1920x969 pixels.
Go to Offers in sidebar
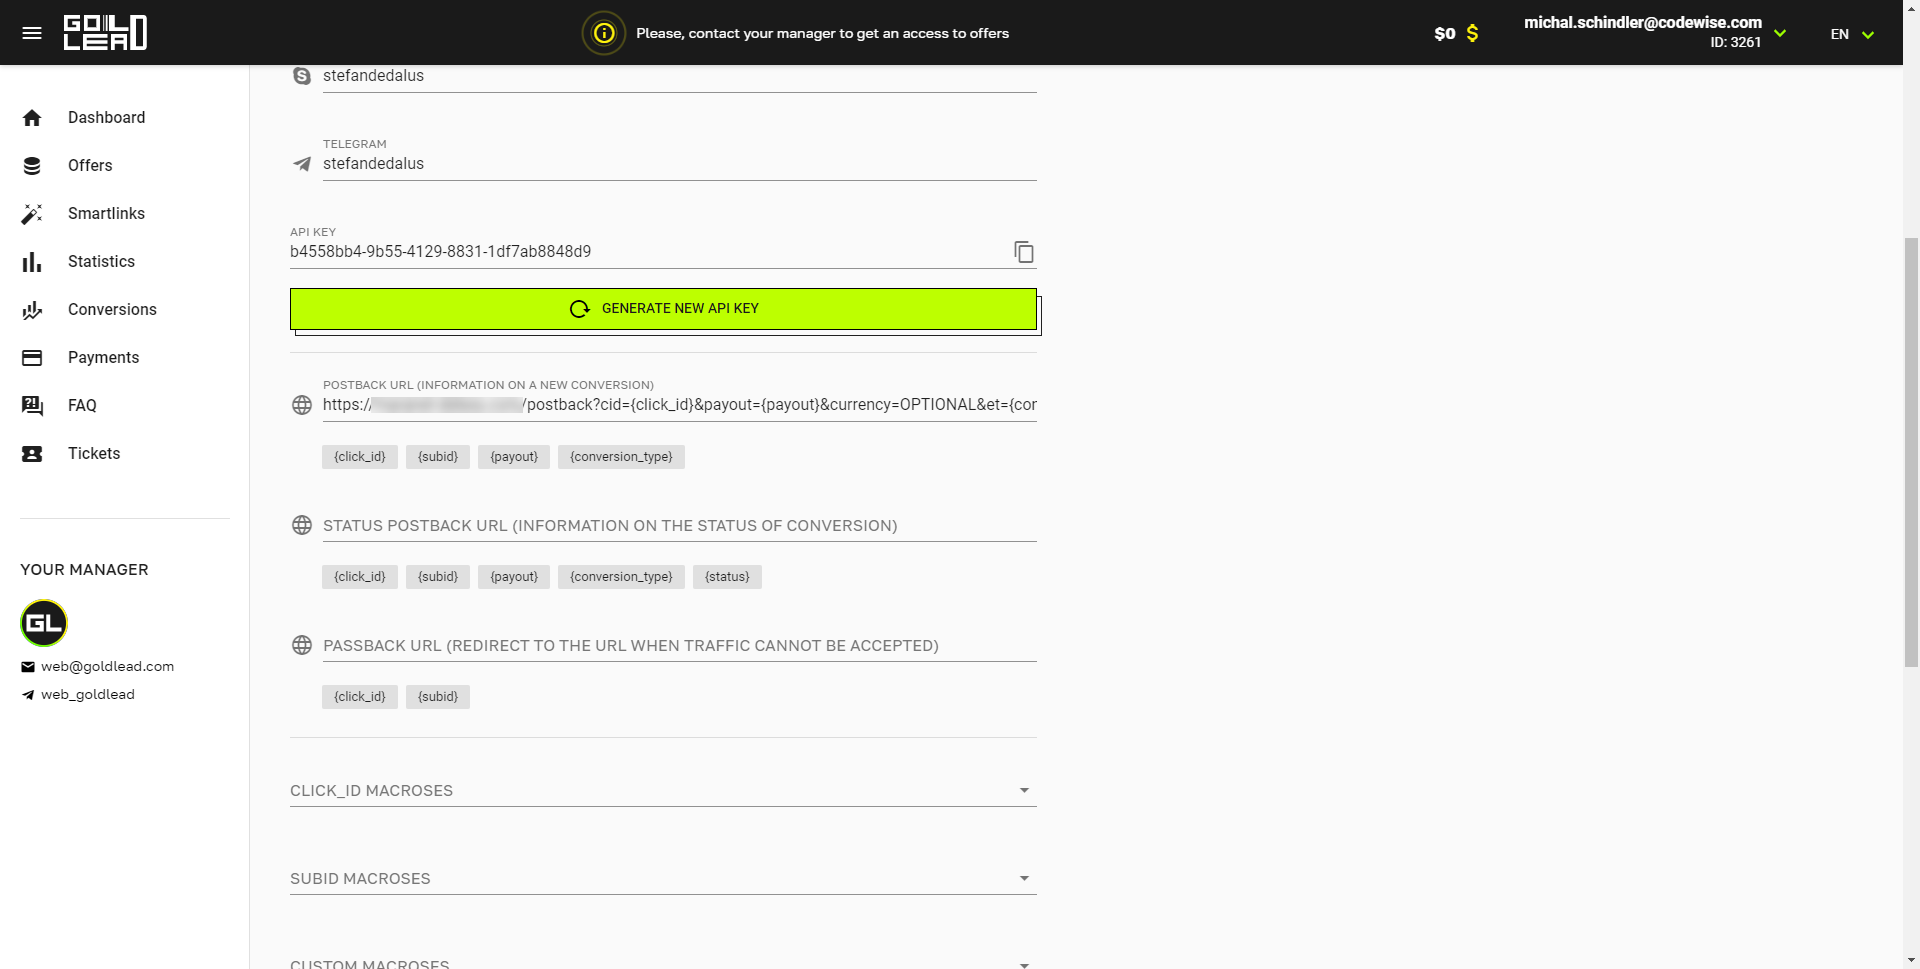[90, 166]
